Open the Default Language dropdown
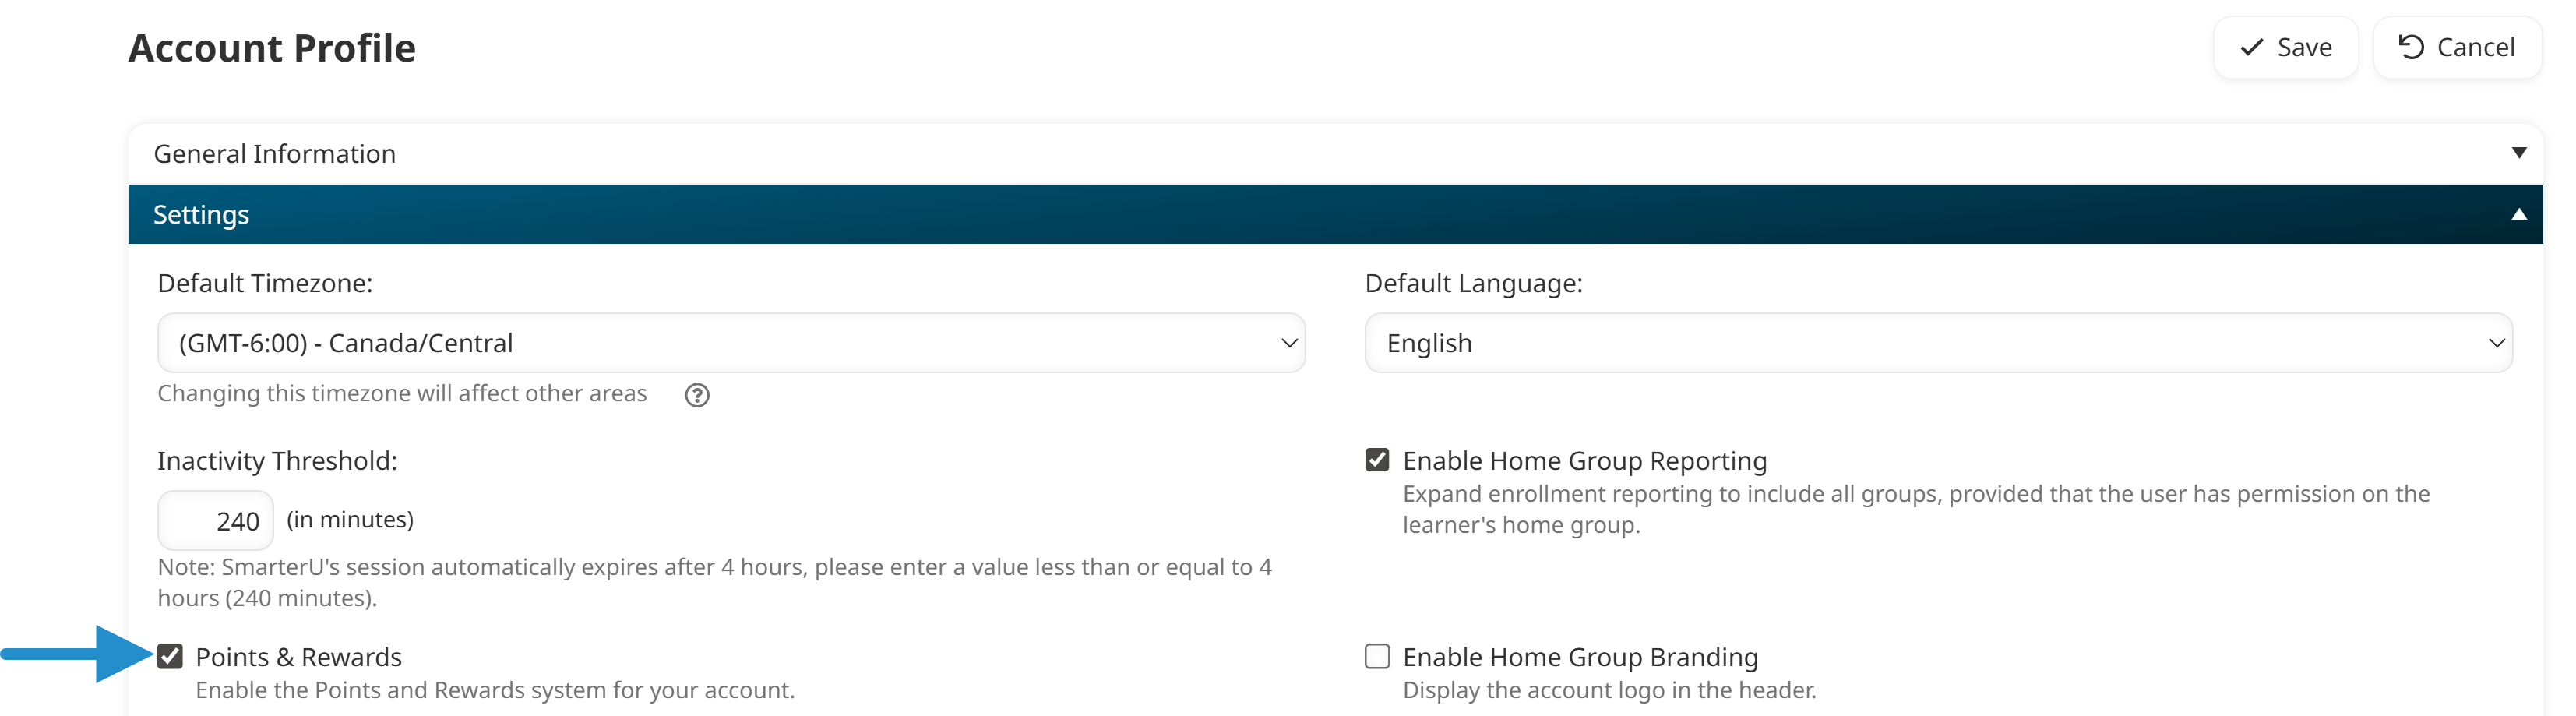The width and height of the screenshot is (2576, 716). tap(1937, 343)
